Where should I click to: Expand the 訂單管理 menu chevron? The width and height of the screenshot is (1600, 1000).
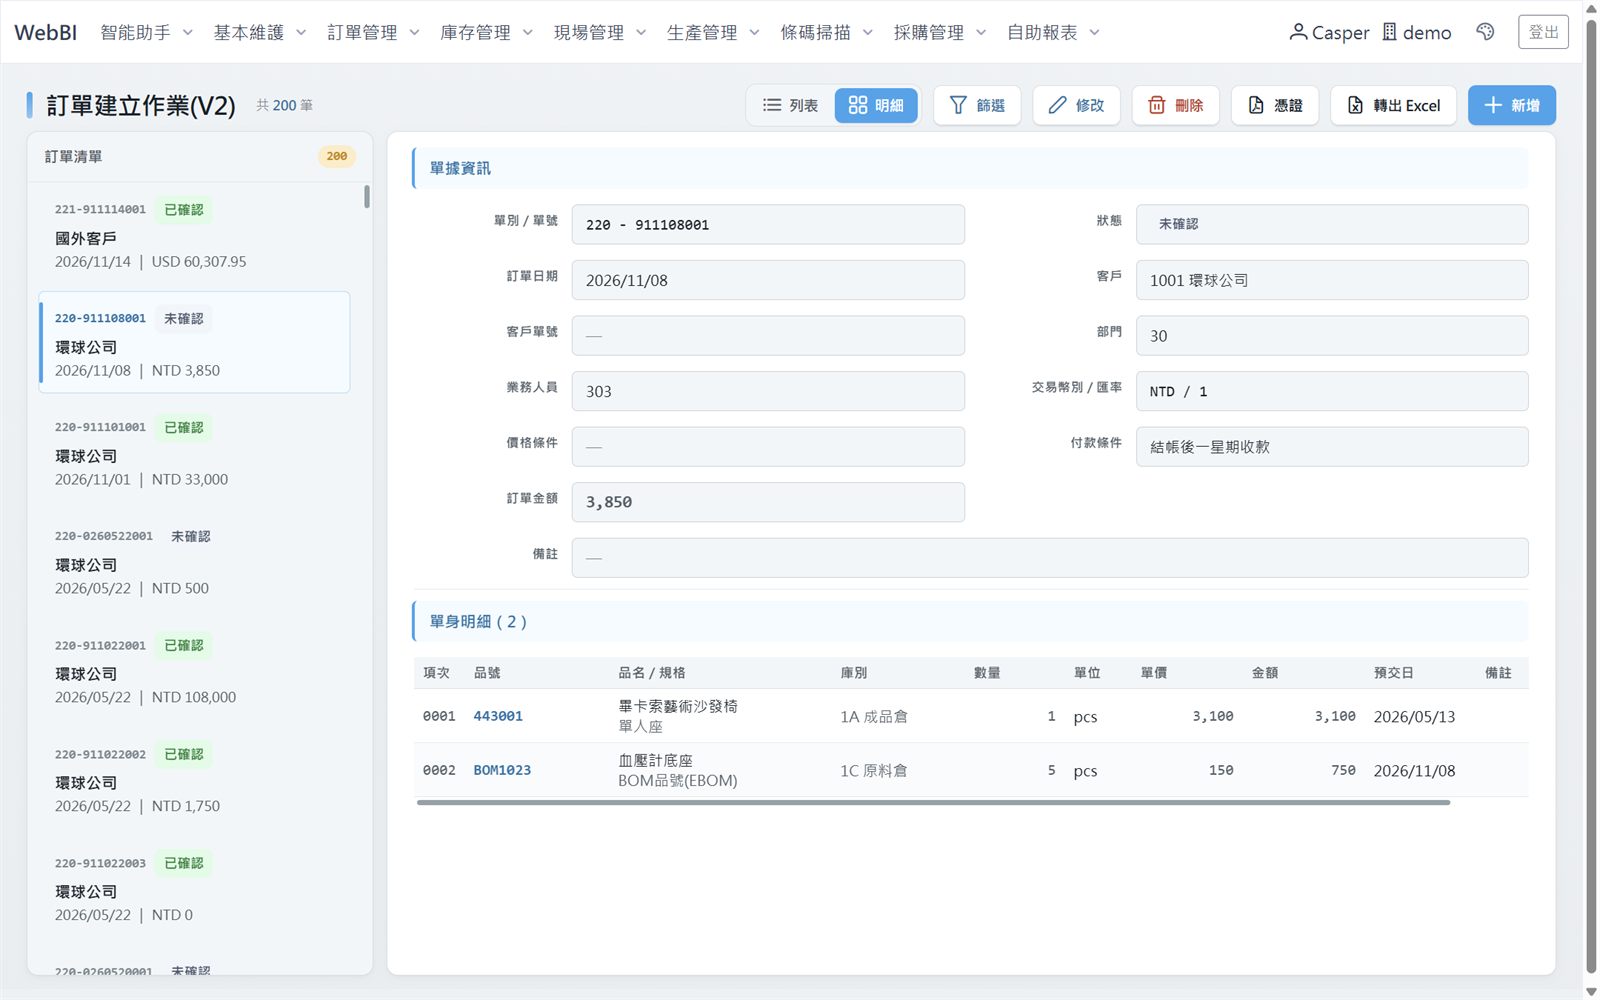click(x=415, y=32)
